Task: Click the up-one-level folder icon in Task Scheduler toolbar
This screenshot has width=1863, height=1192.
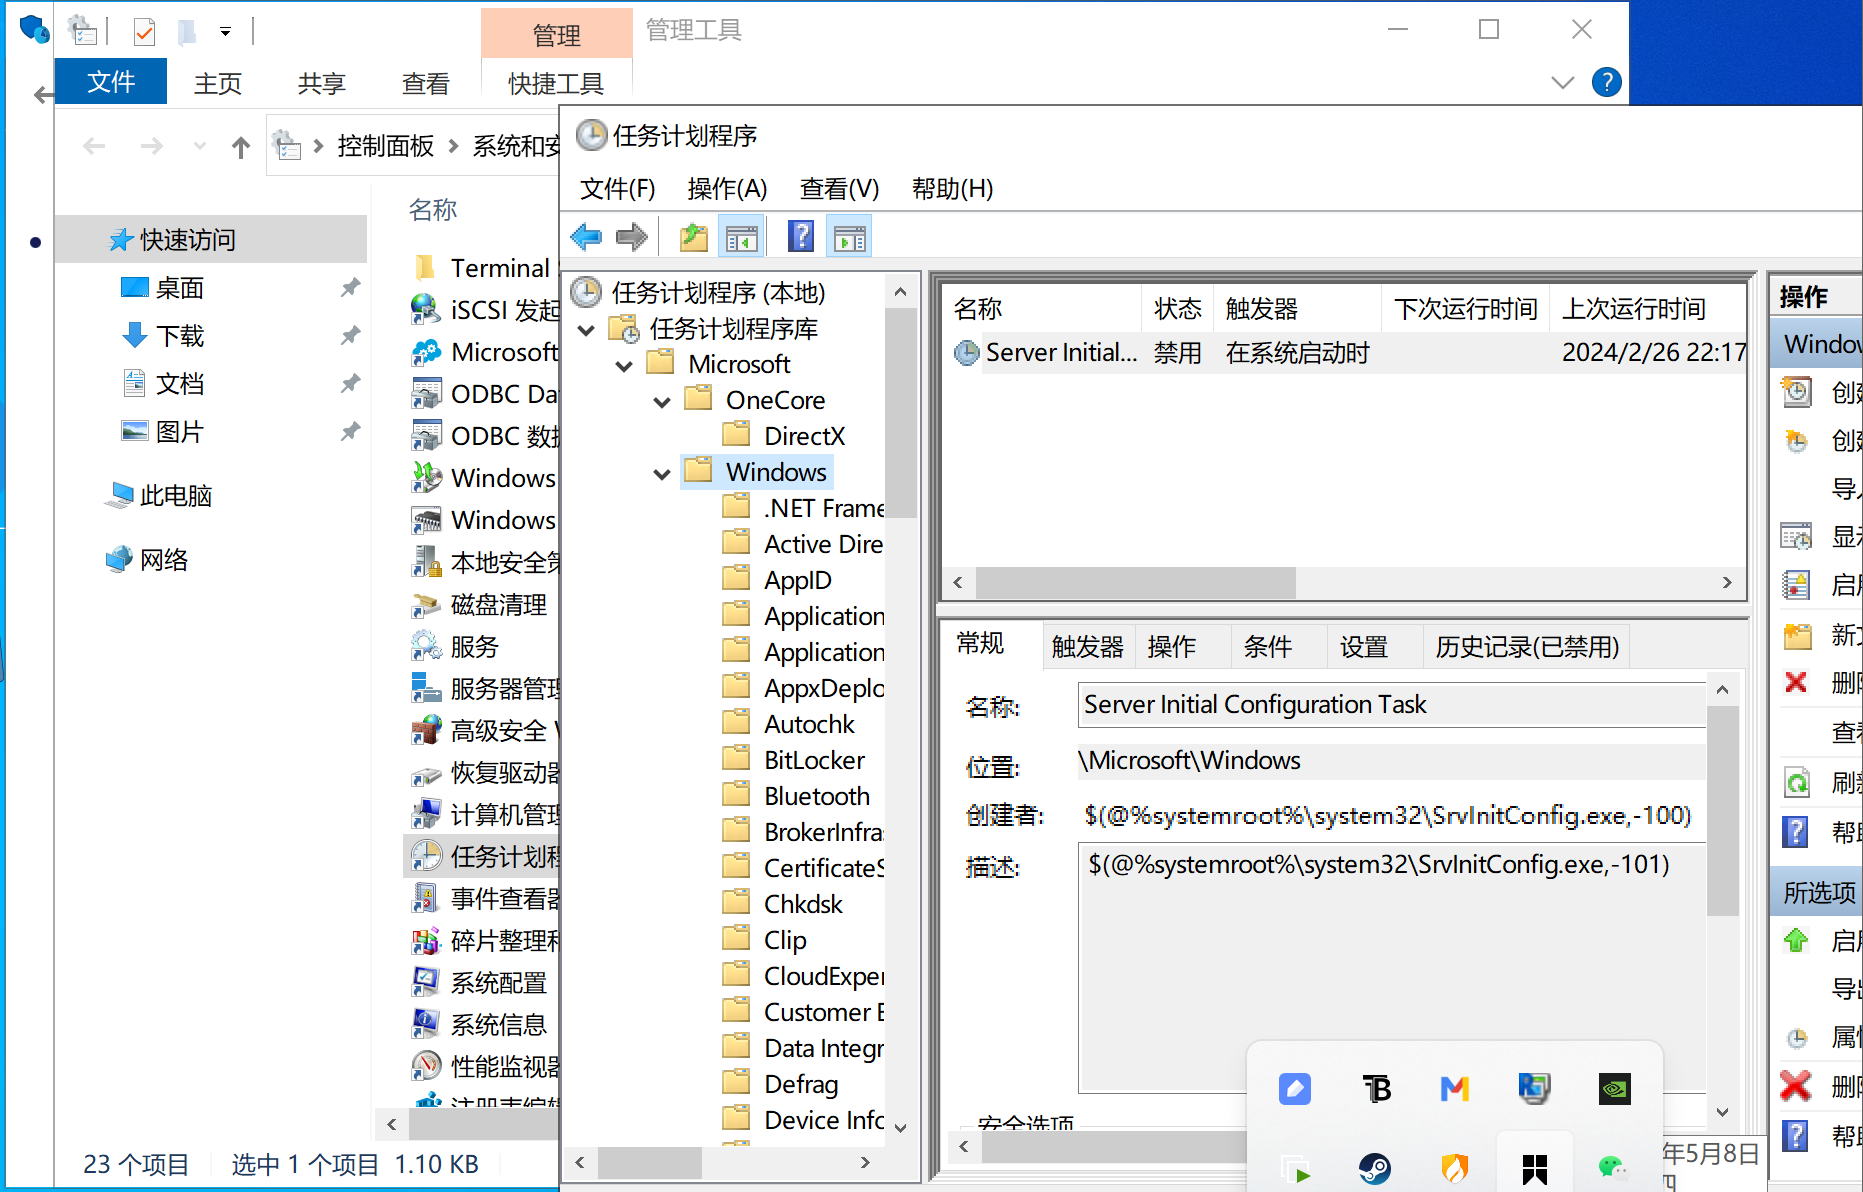Action: click(x=694, y=238)
